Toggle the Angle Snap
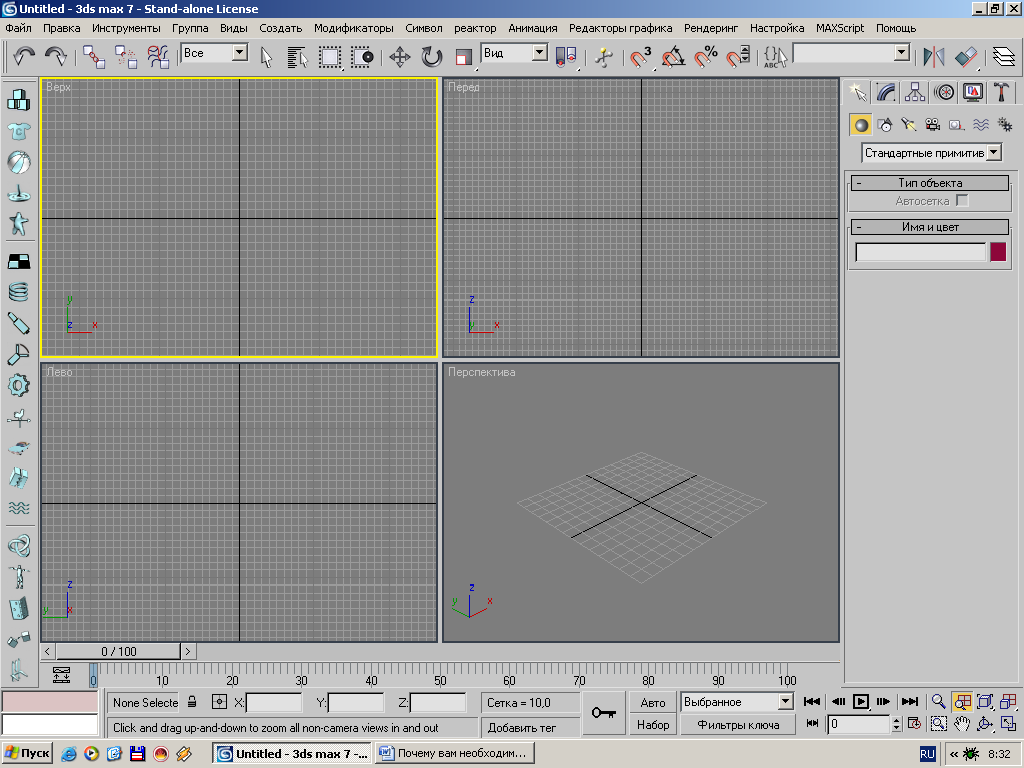The height and width of the screenshot is (768, 1024). (673, 56)
